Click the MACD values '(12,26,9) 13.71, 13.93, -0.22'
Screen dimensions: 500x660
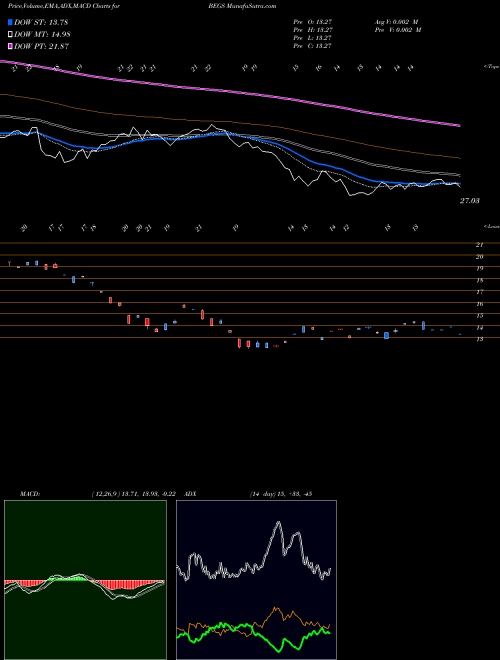134,494
